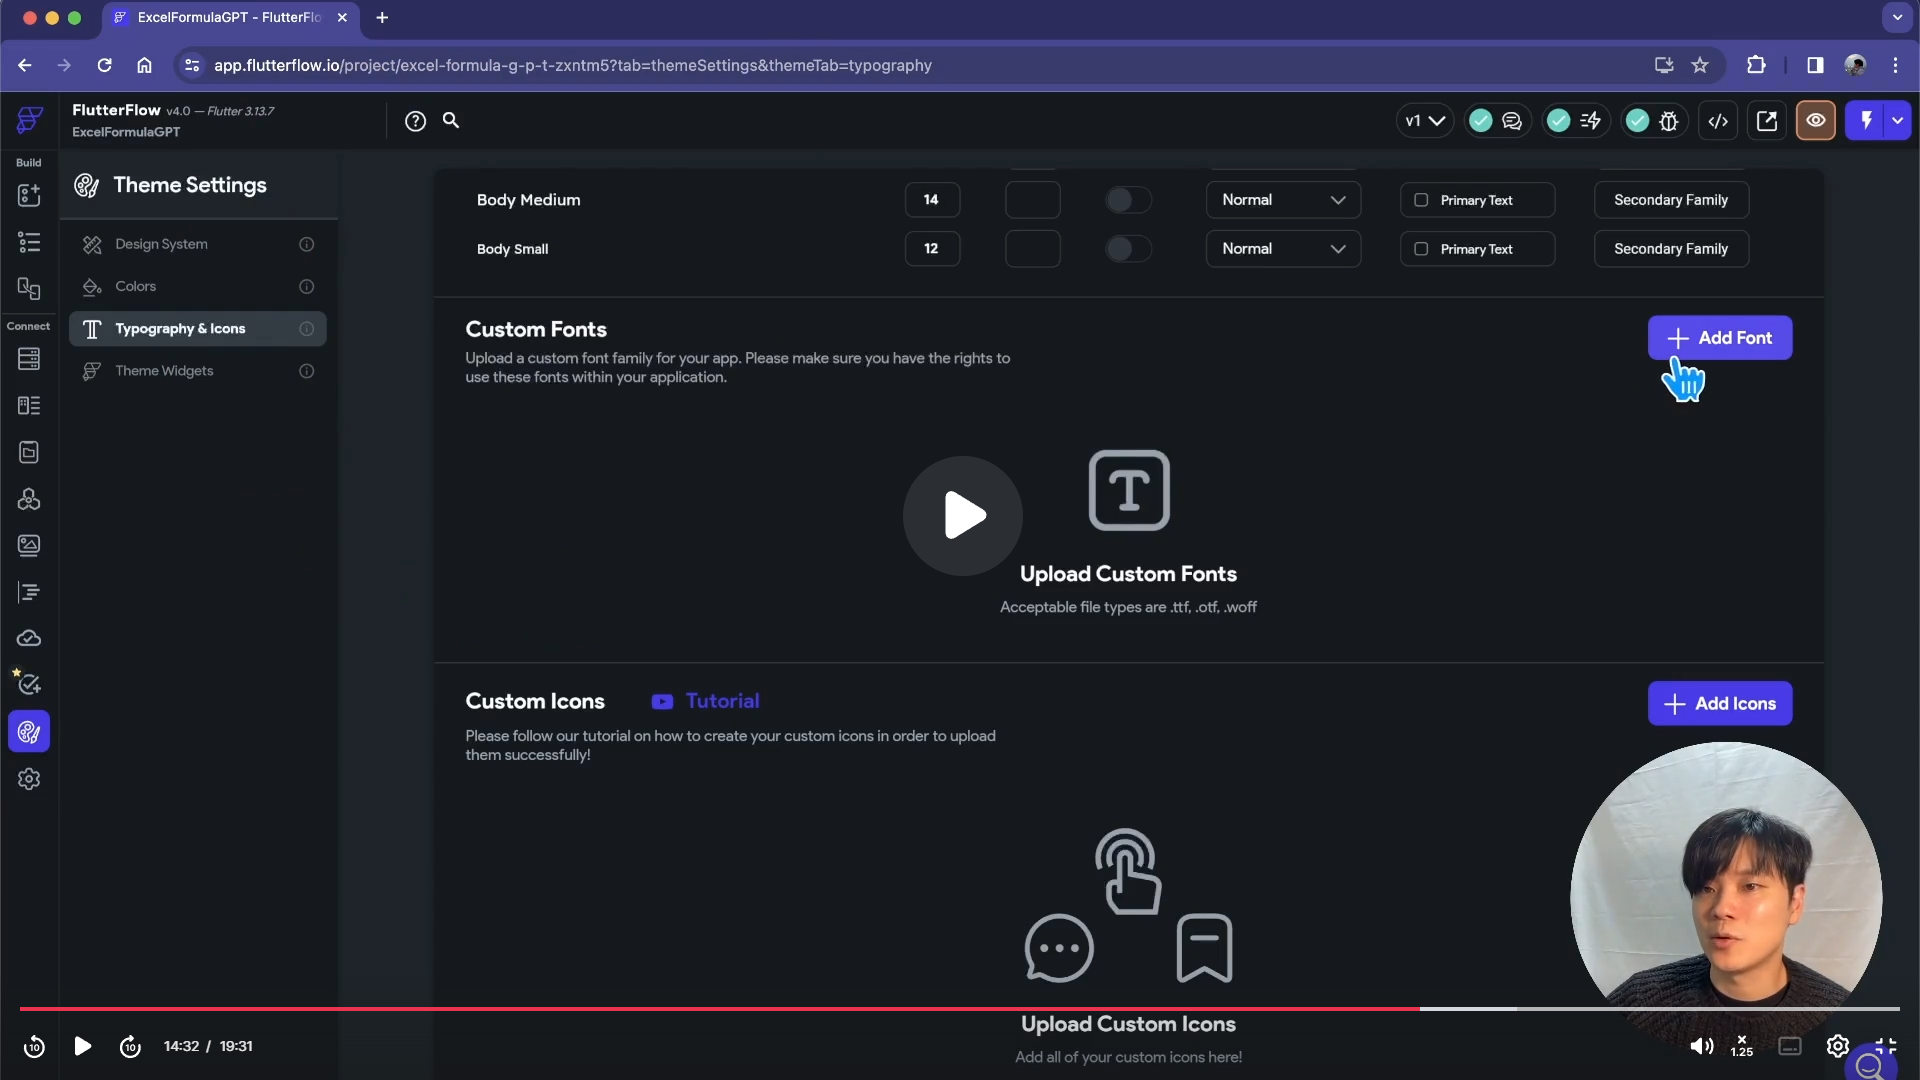Expand the browser tab search chevron
1920x1080 pixels.
[x=1897, y=17]
